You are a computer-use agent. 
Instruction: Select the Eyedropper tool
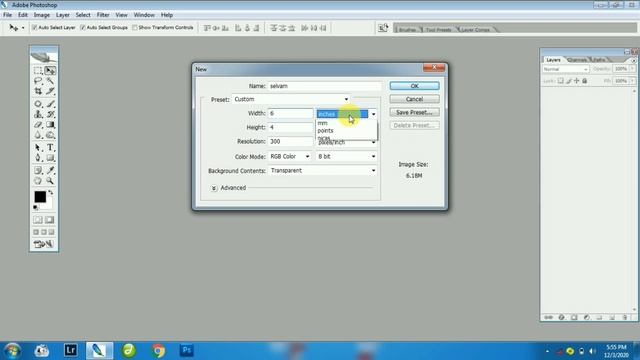pos(50,170)
